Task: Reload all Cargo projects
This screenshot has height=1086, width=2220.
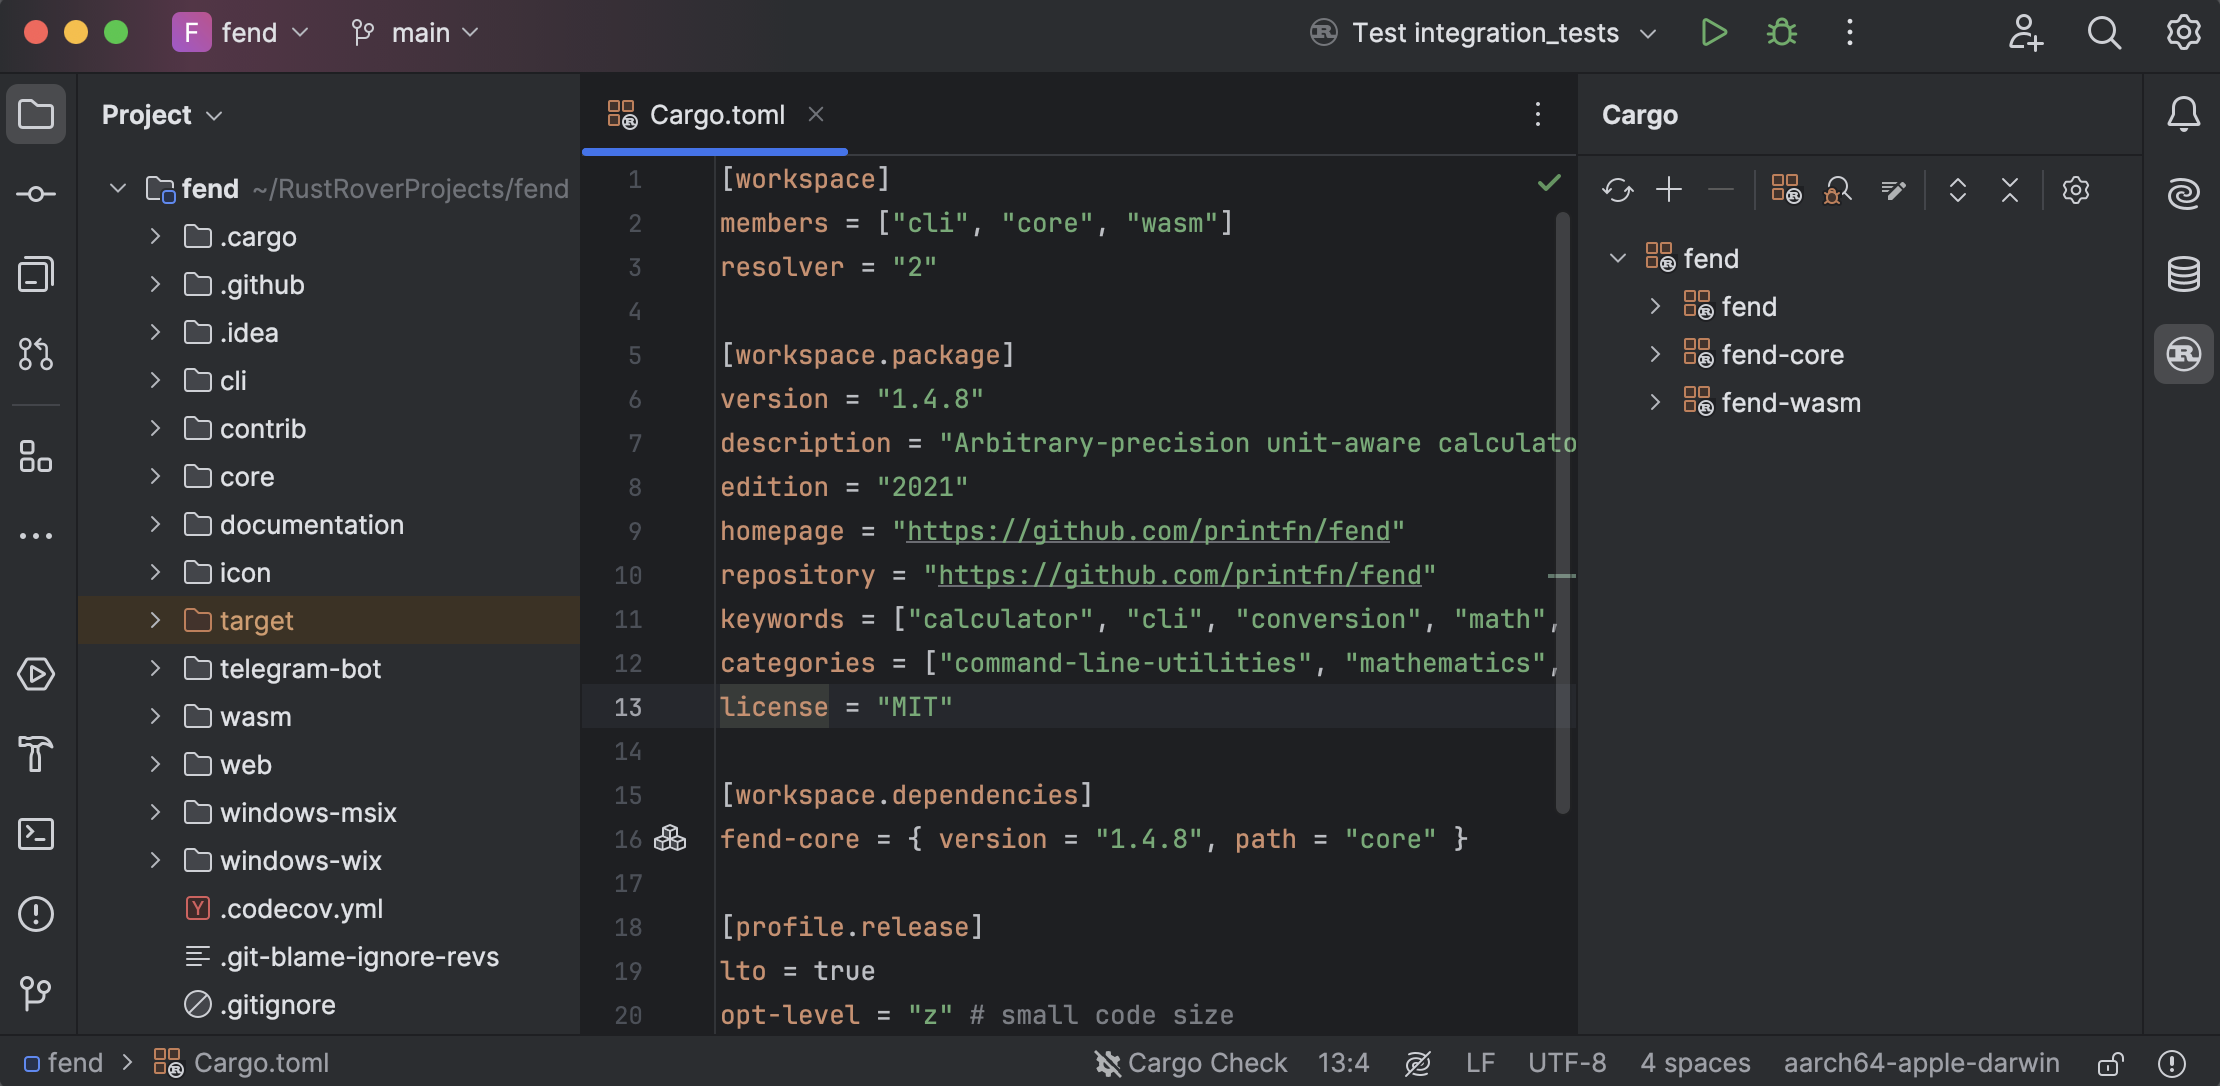Action: [1617, 189]
